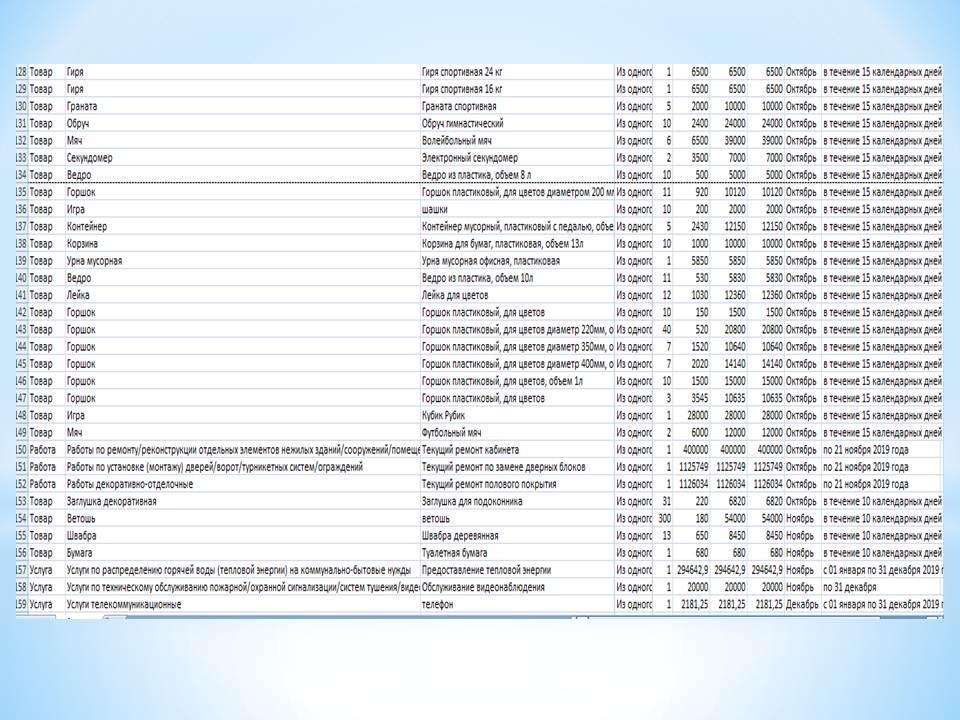
Task: Click the 'Футбольный мяч' cell
Action: tap(517, 432)
